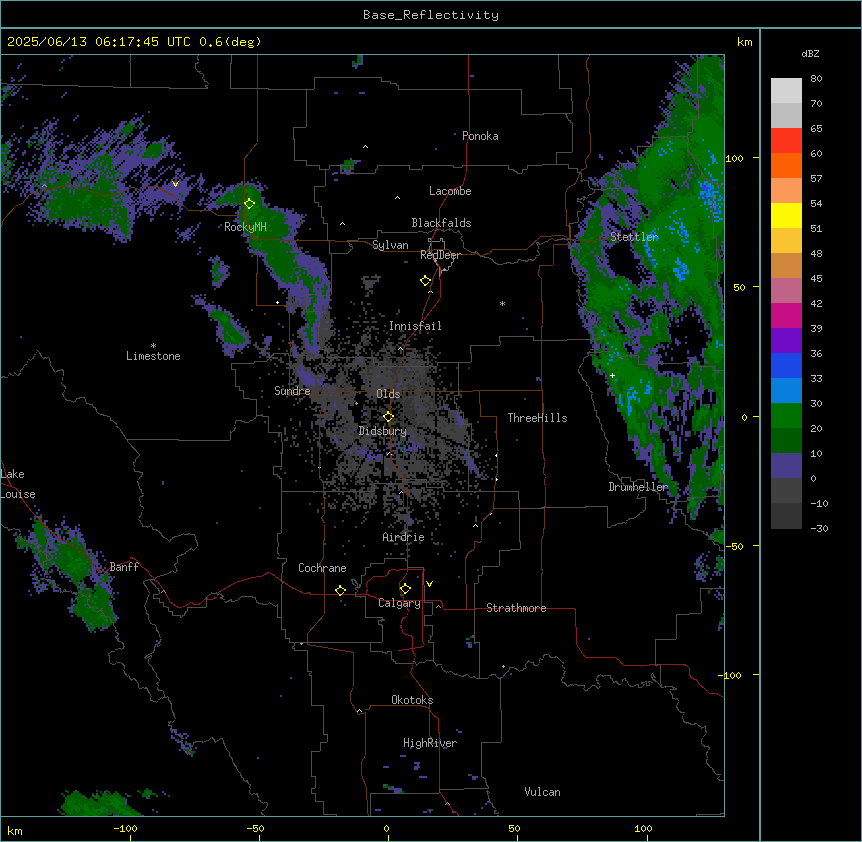The height and width of the screenshot is (842, 862).
Task: Select the white asterisk marker east of Innisfail
Action: click(x=502, y=303)
